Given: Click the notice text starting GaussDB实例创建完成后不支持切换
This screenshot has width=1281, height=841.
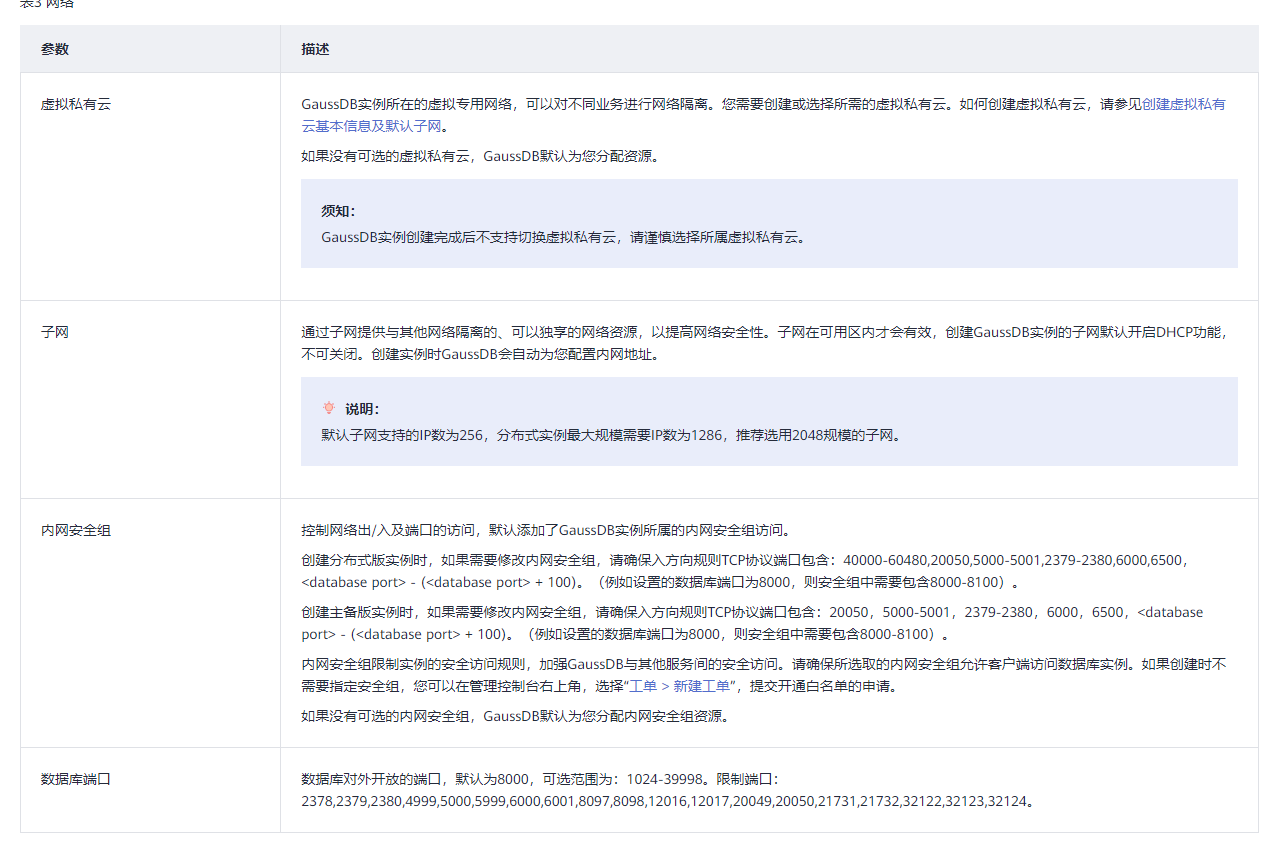Looking at the screenshot, I should point(563,238).
